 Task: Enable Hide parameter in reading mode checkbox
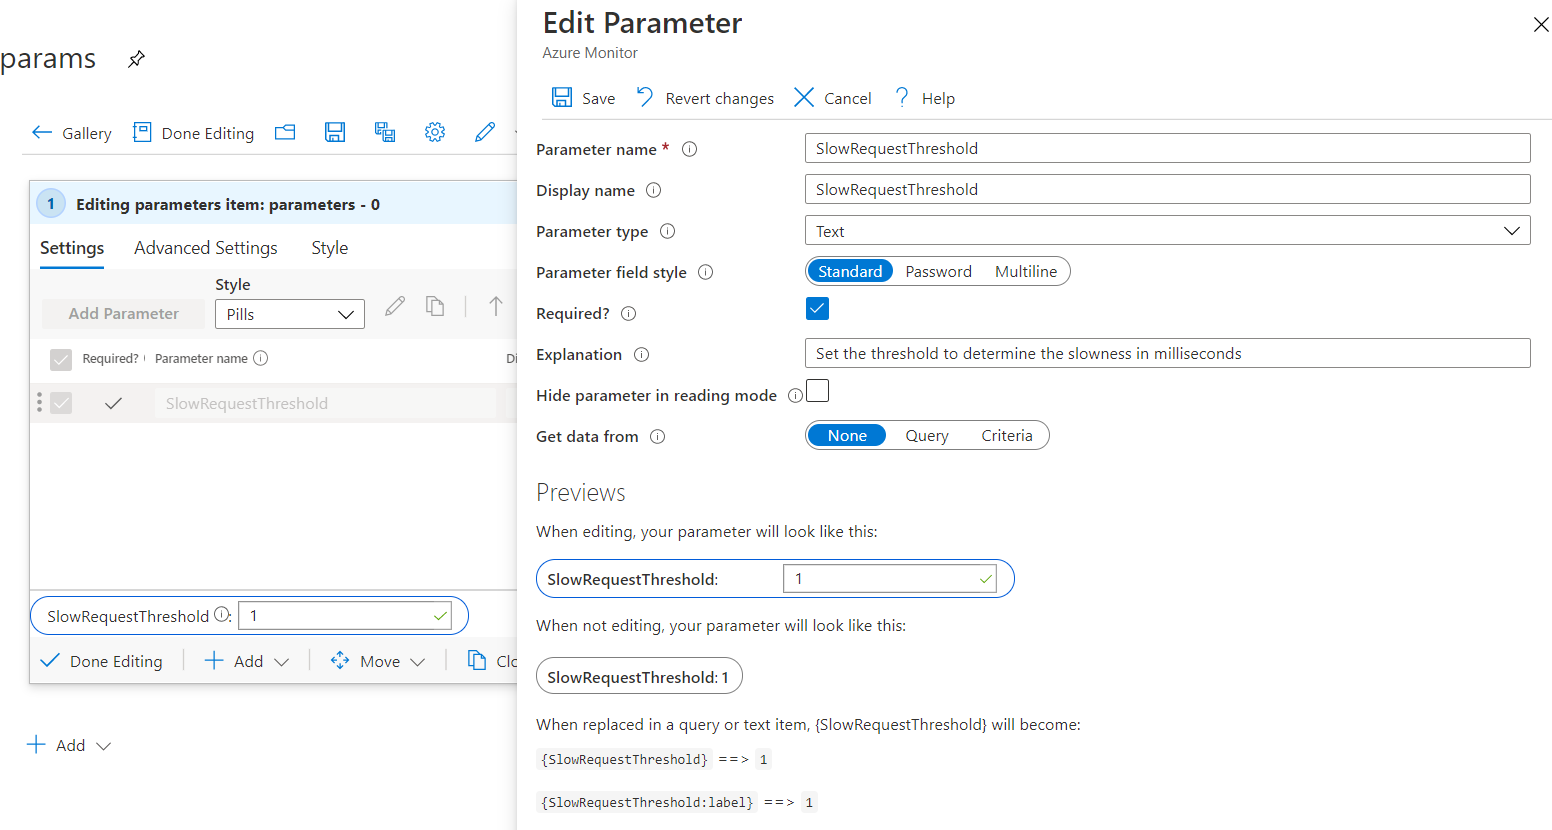pyautogui.click(x=817, y=391)
